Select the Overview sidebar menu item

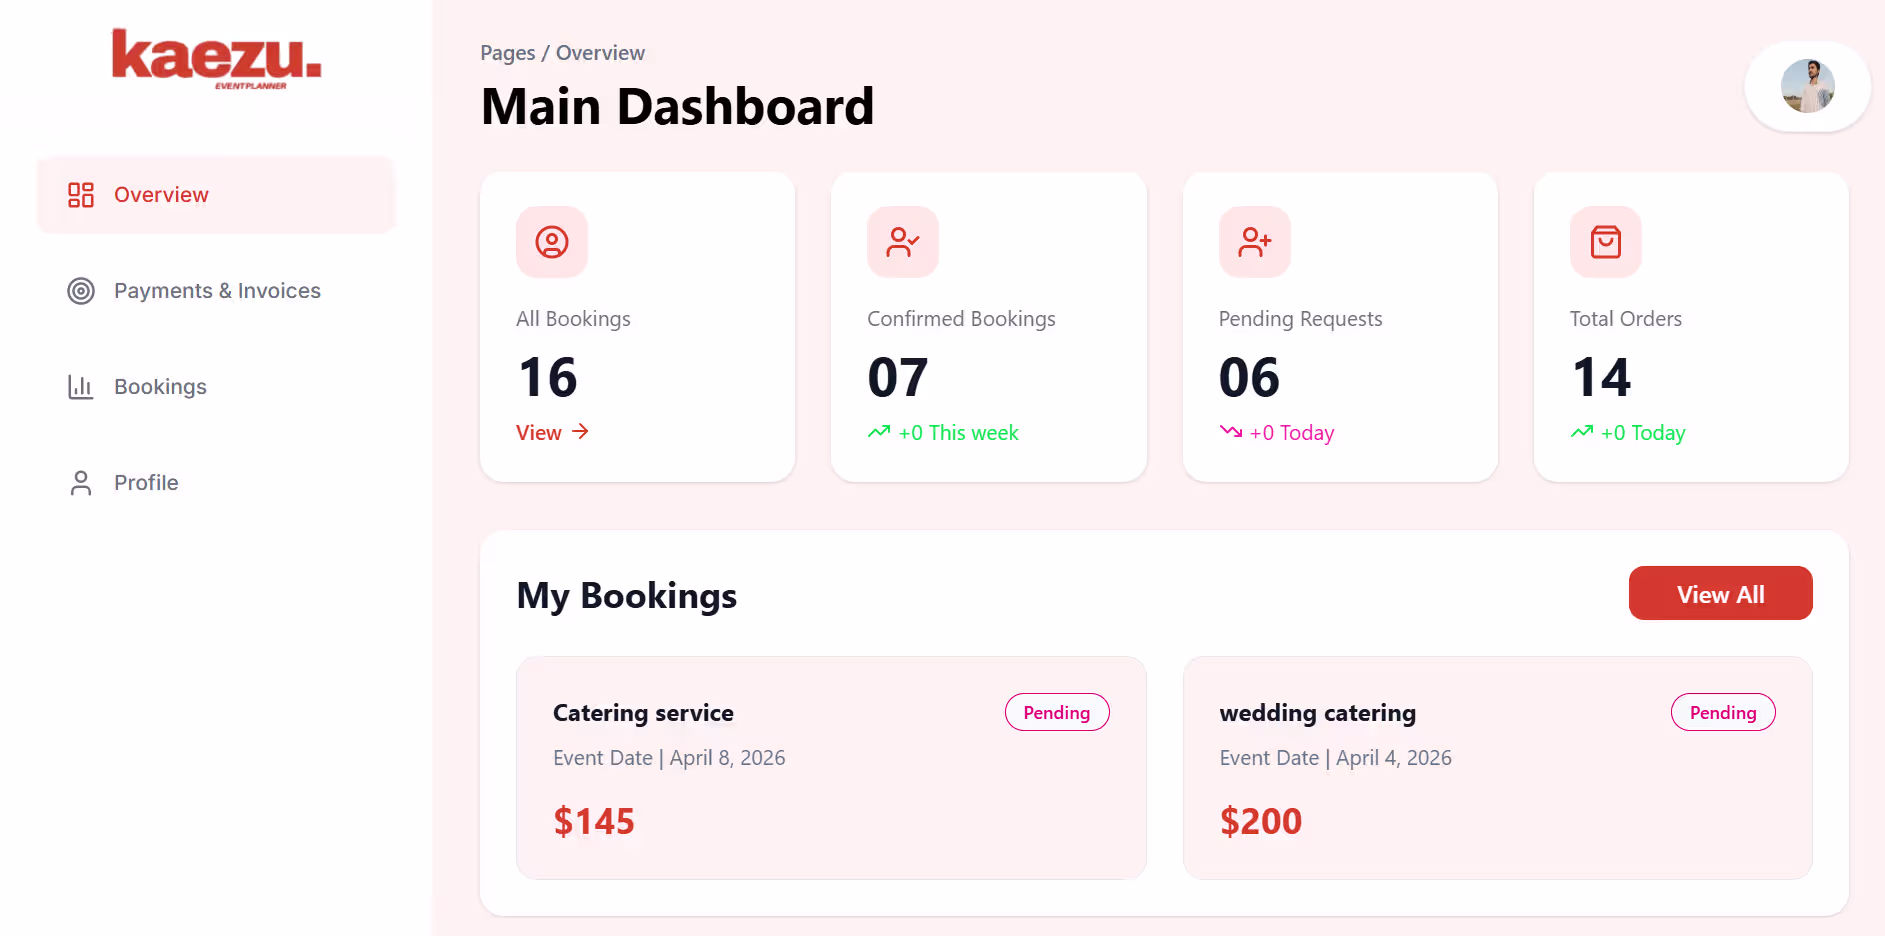pyautogui.click(x=216, y=195)
